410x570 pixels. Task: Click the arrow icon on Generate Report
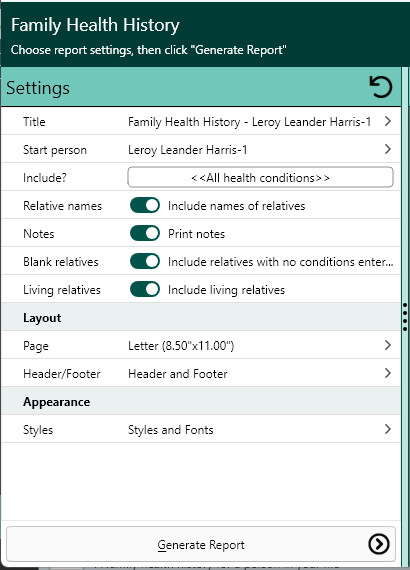point(379,544)
